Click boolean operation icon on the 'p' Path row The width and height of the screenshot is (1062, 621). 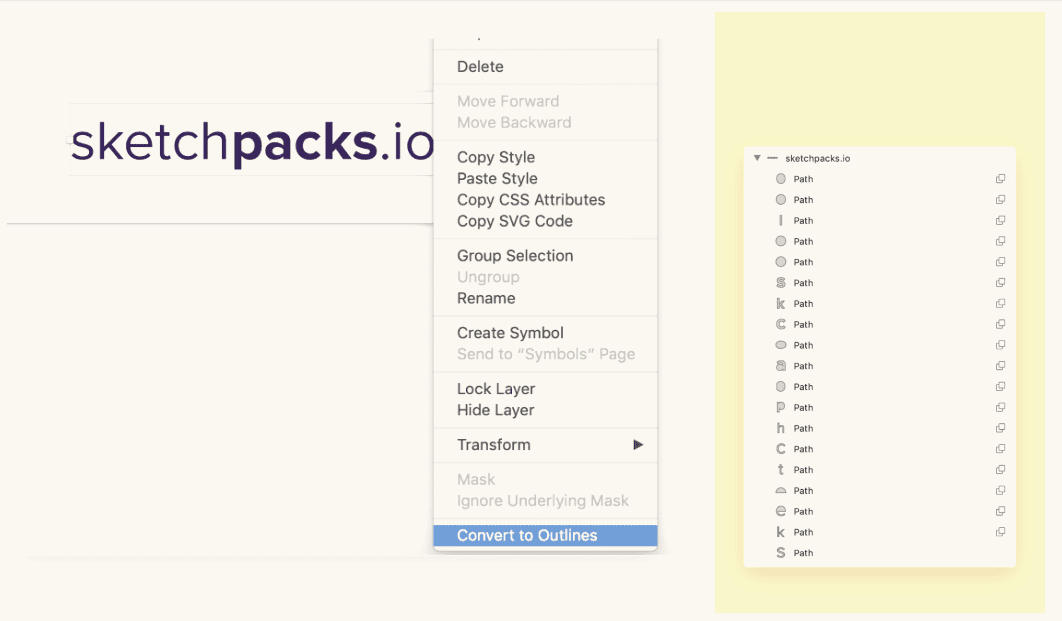1000,407
